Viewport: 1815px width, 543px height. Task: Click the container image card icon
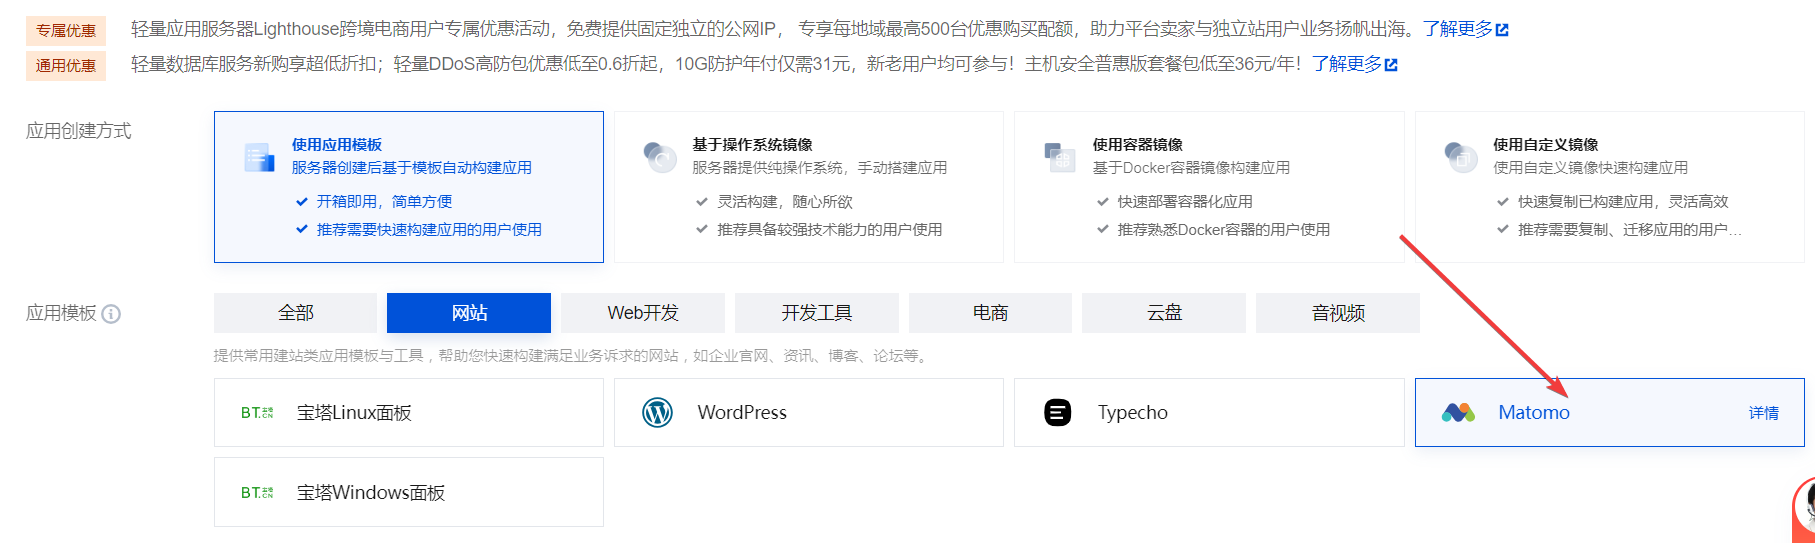[x=1060, y=157]
